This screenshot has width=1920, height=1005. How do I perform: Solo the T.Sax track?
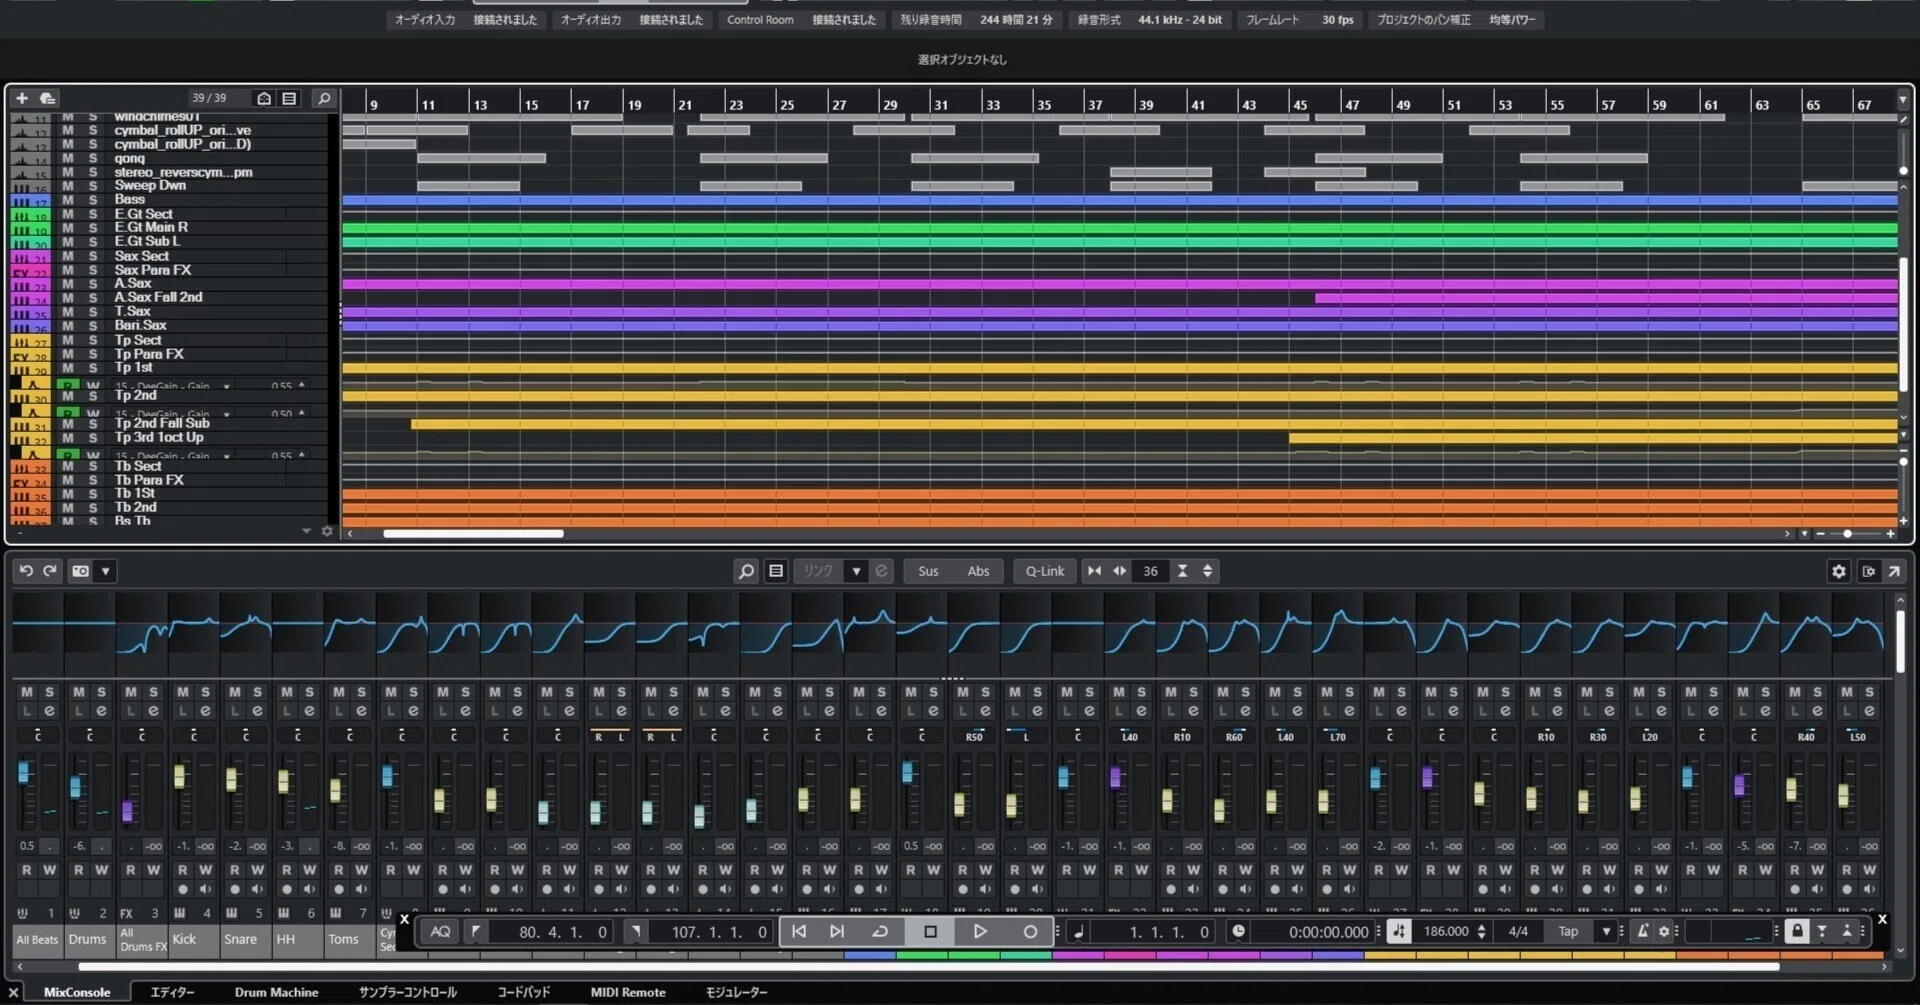coord(93,312)
